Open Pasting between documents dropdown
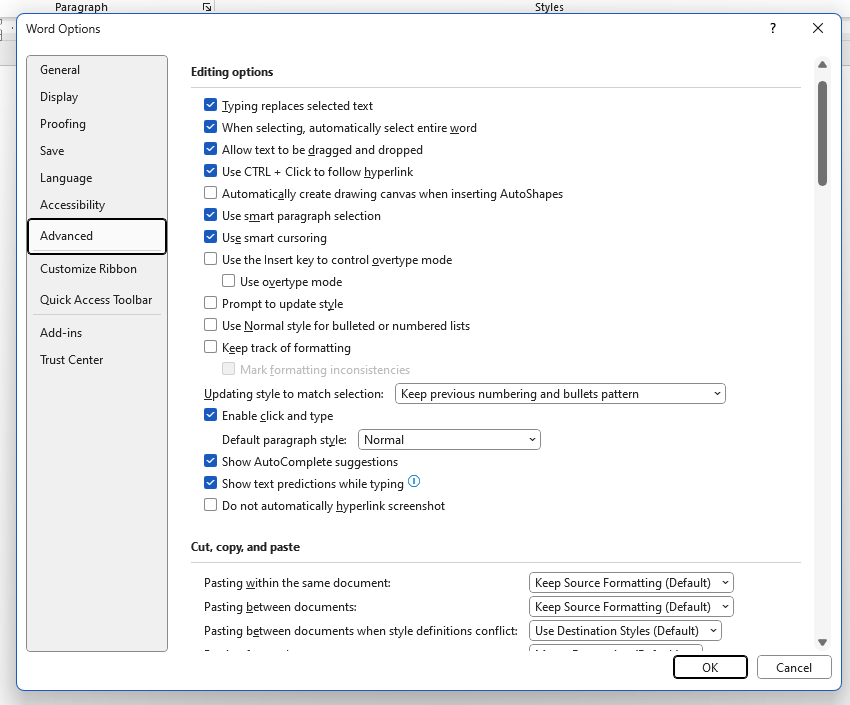This screenshot has height=705, width=850. (631, 606)
